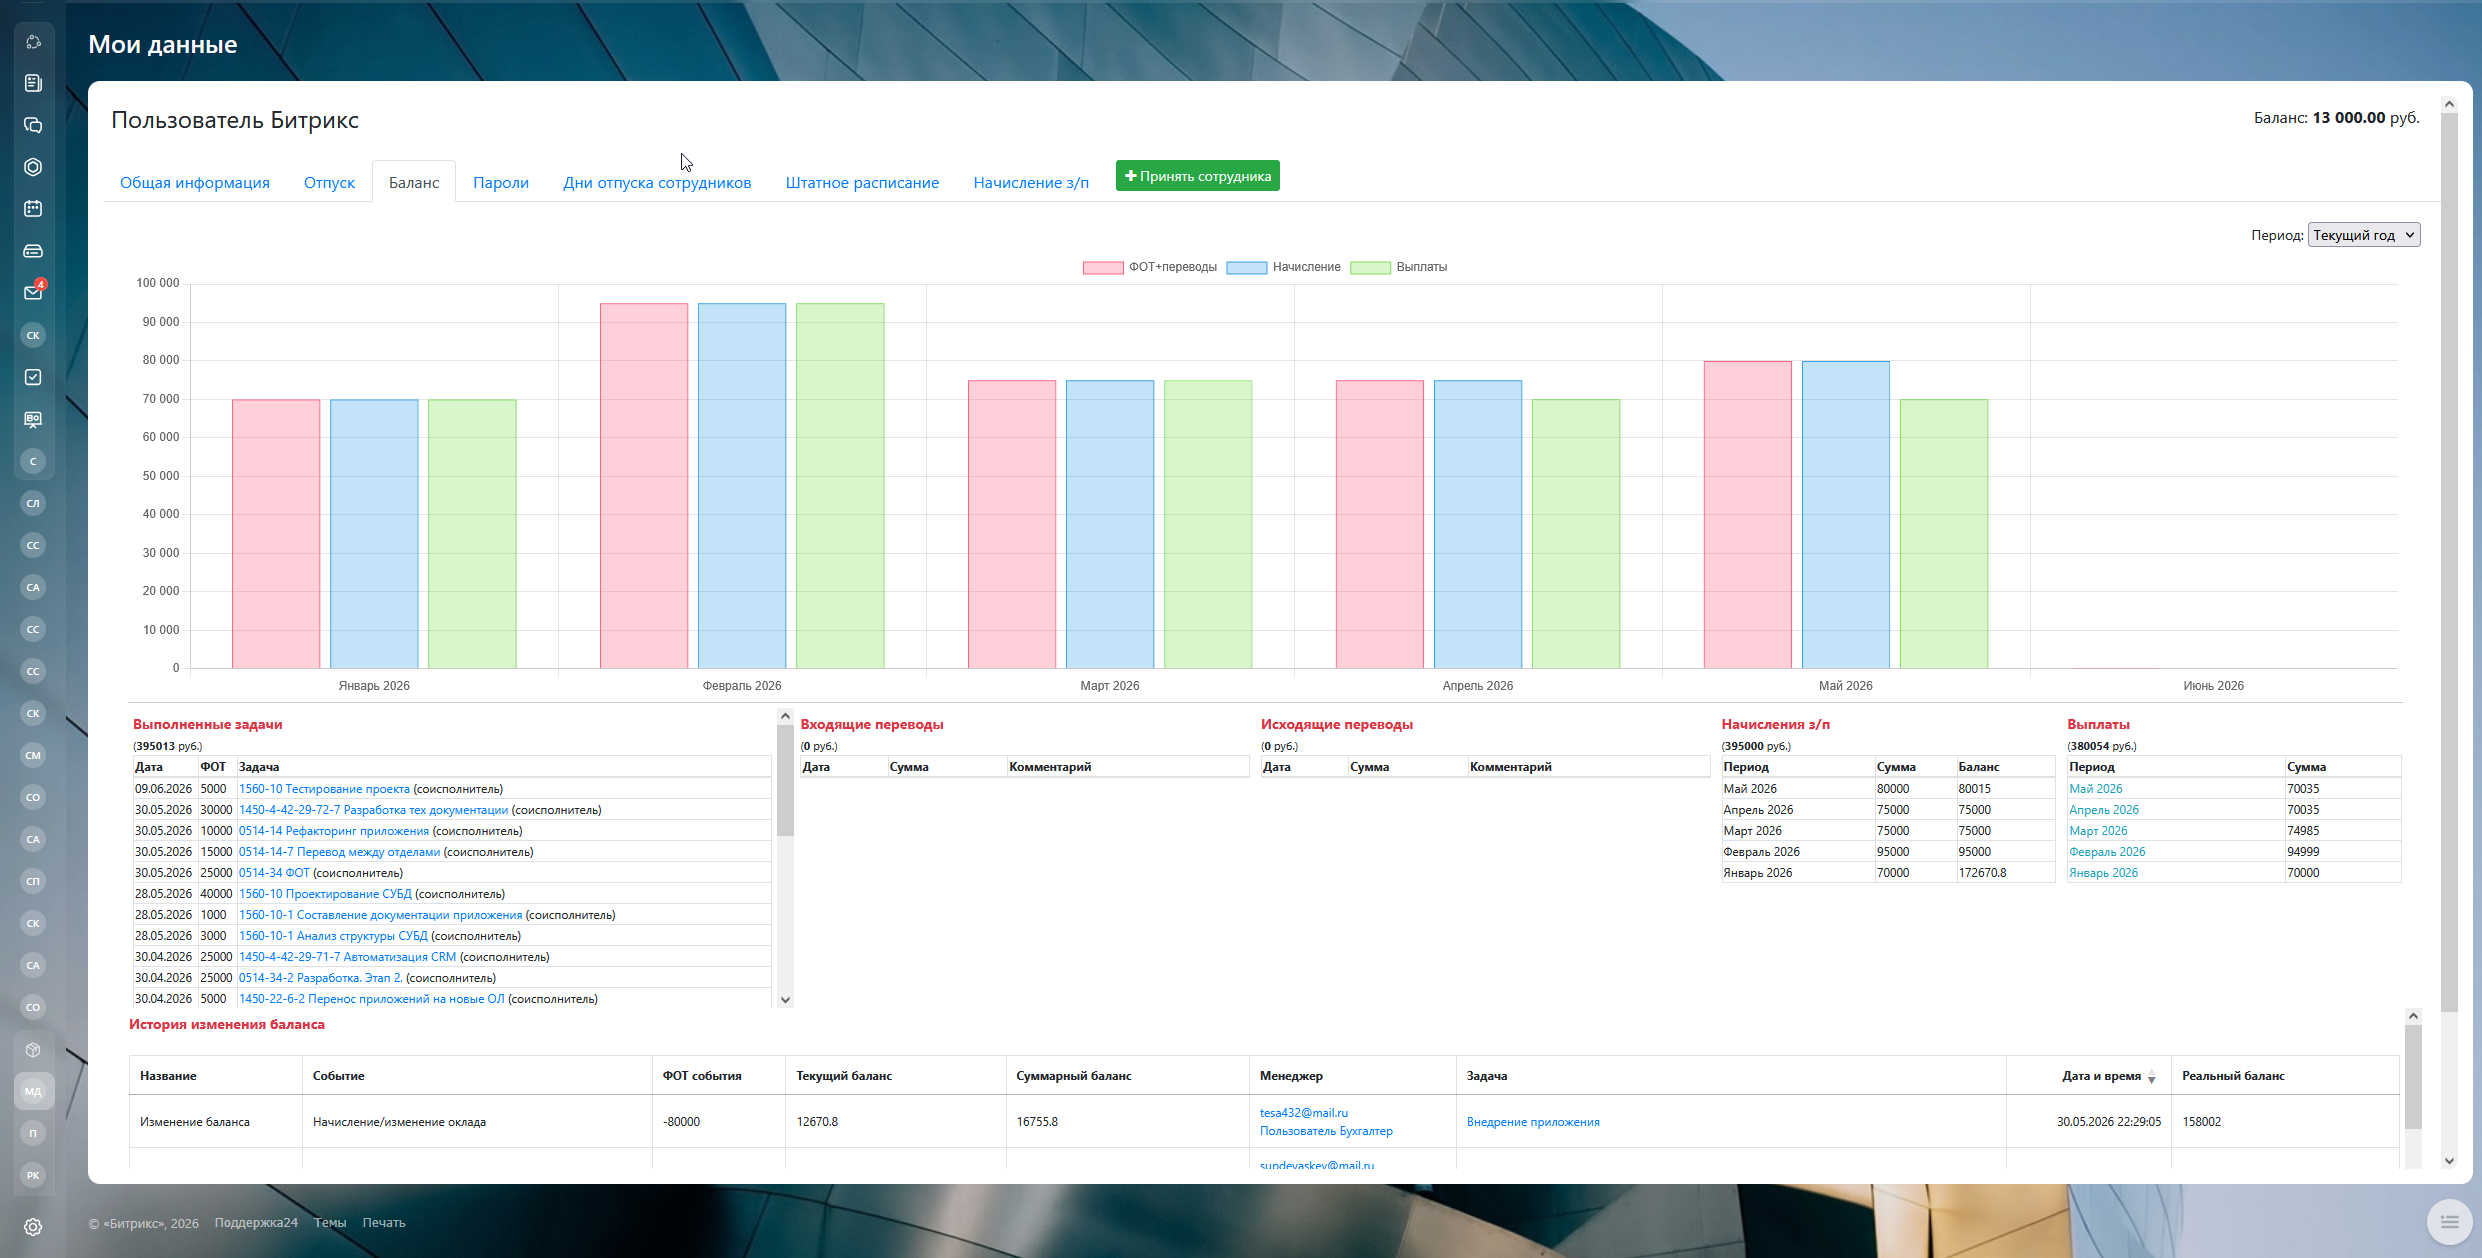
Task: Open the round hamburger menu button bottom right
Action: pos(2449,1222)
